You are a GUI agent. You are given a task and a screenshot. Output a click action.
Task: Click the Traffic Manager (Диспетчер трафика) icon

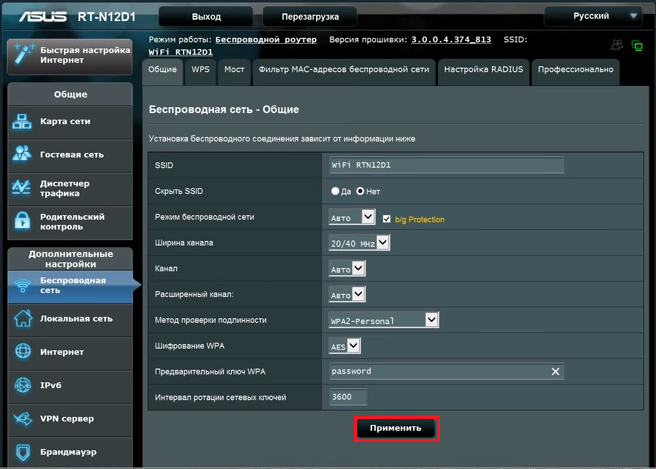tap(22, 189)
